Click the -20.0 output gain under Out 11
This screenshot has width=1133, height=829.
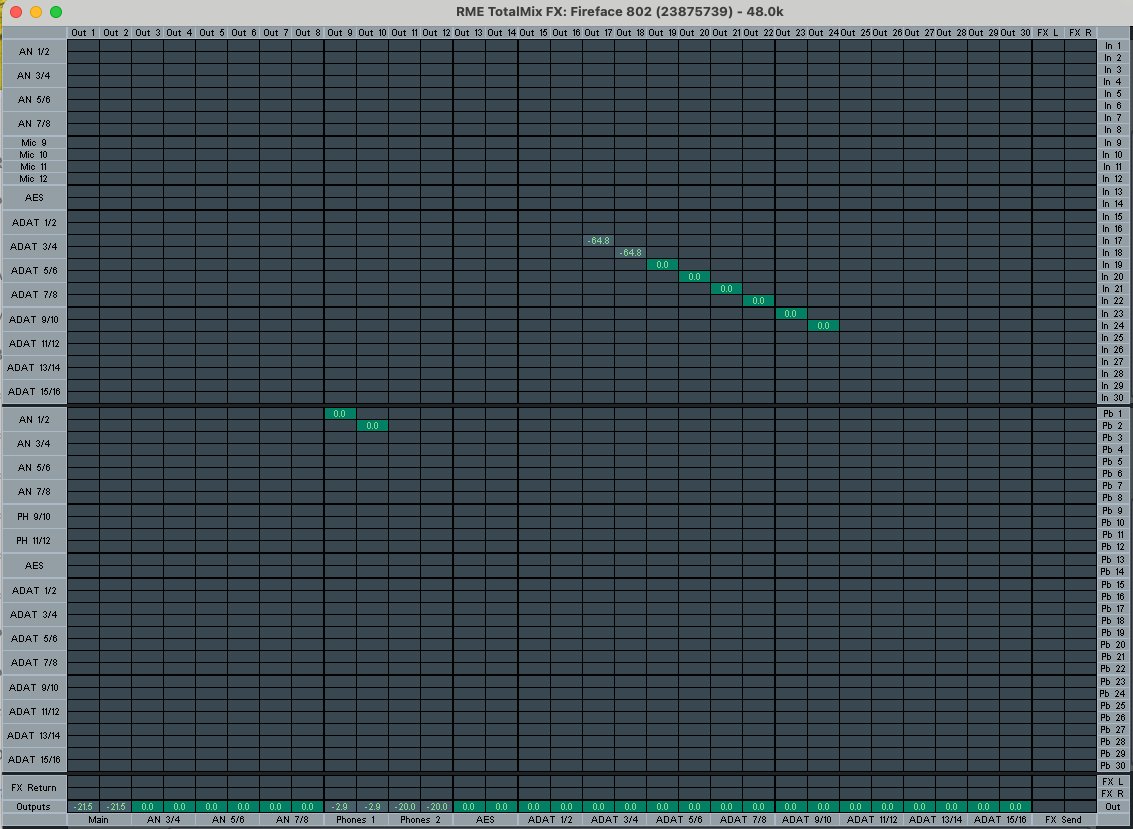404,807
